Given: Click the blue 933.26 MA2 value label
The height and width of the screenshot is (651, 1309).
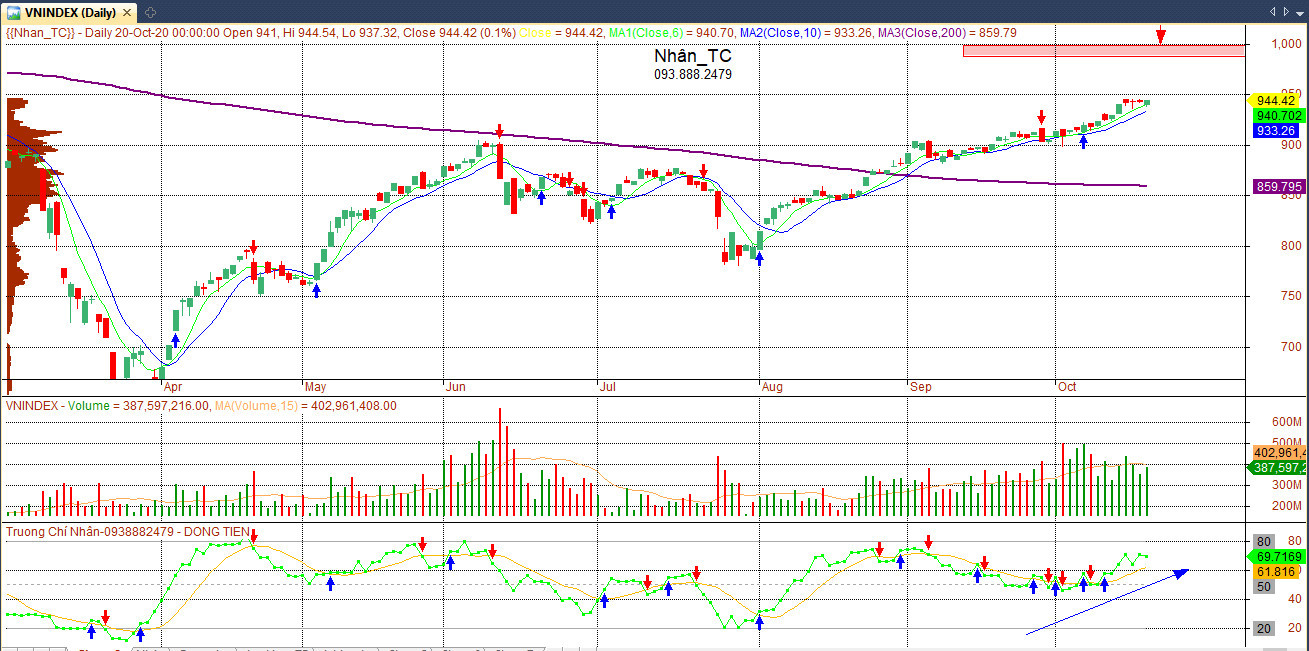Looking at the screenshot, I should 1276,130.
